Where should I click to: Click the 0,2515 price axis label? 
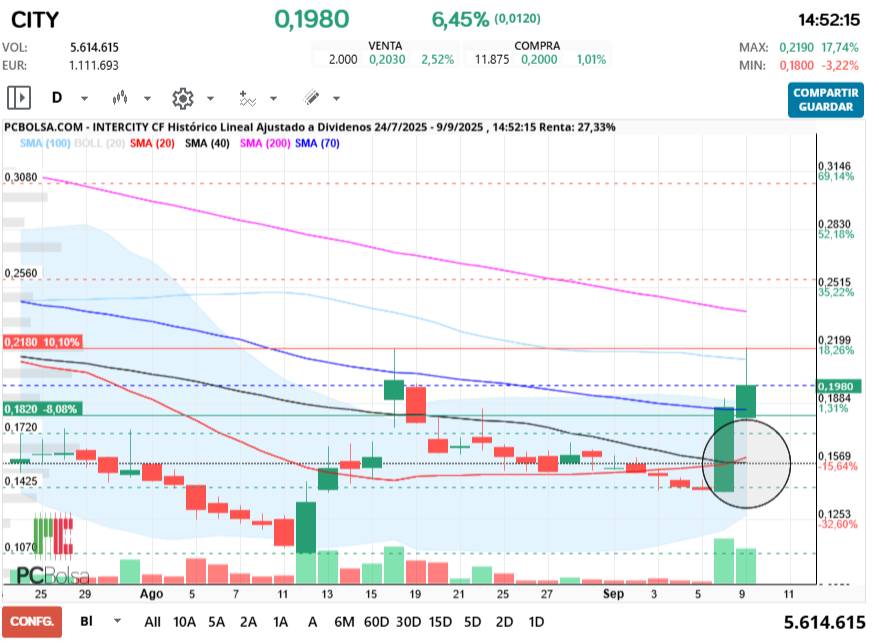point(834,282)
